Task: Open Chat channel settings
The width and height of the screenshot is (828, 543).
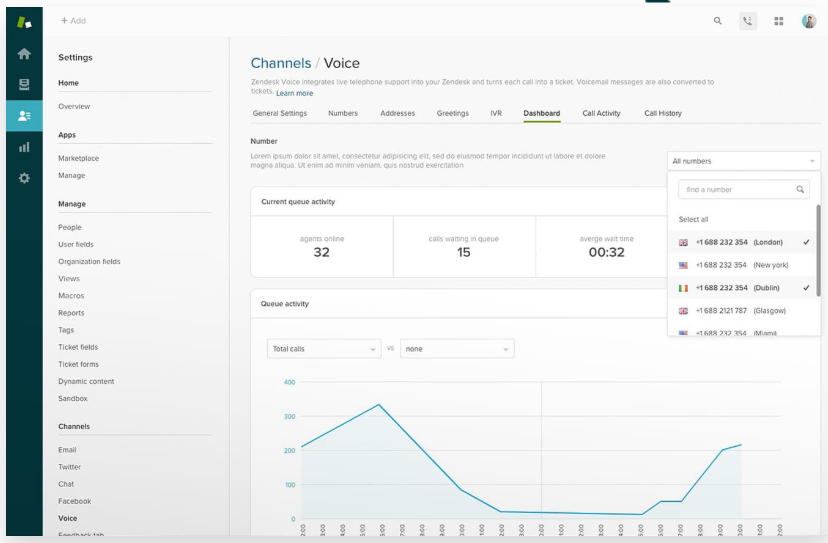Action: [66, 484]
